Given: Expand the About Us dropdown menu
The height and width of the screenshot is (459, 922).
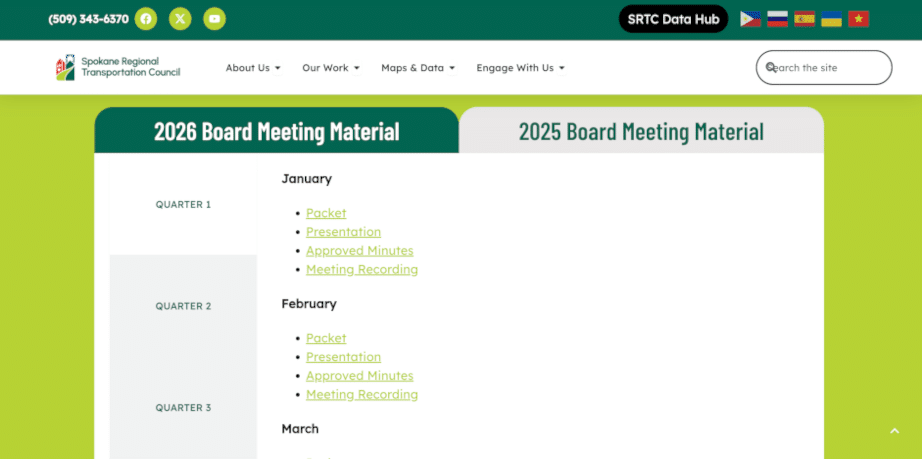Looking at the screenshot, I should 252,68.
